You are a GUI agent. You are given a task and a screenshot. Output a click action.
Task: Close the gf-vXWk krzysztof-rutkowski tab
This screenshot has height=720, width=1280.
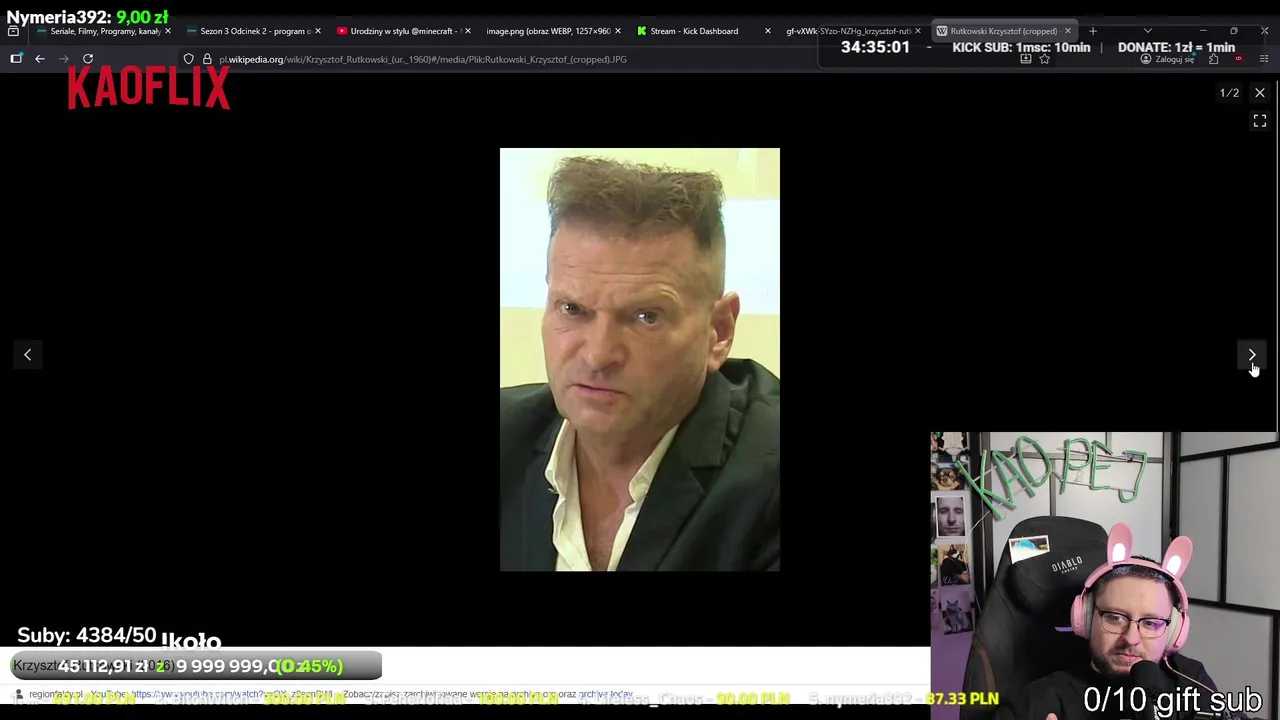coord(917,31)
